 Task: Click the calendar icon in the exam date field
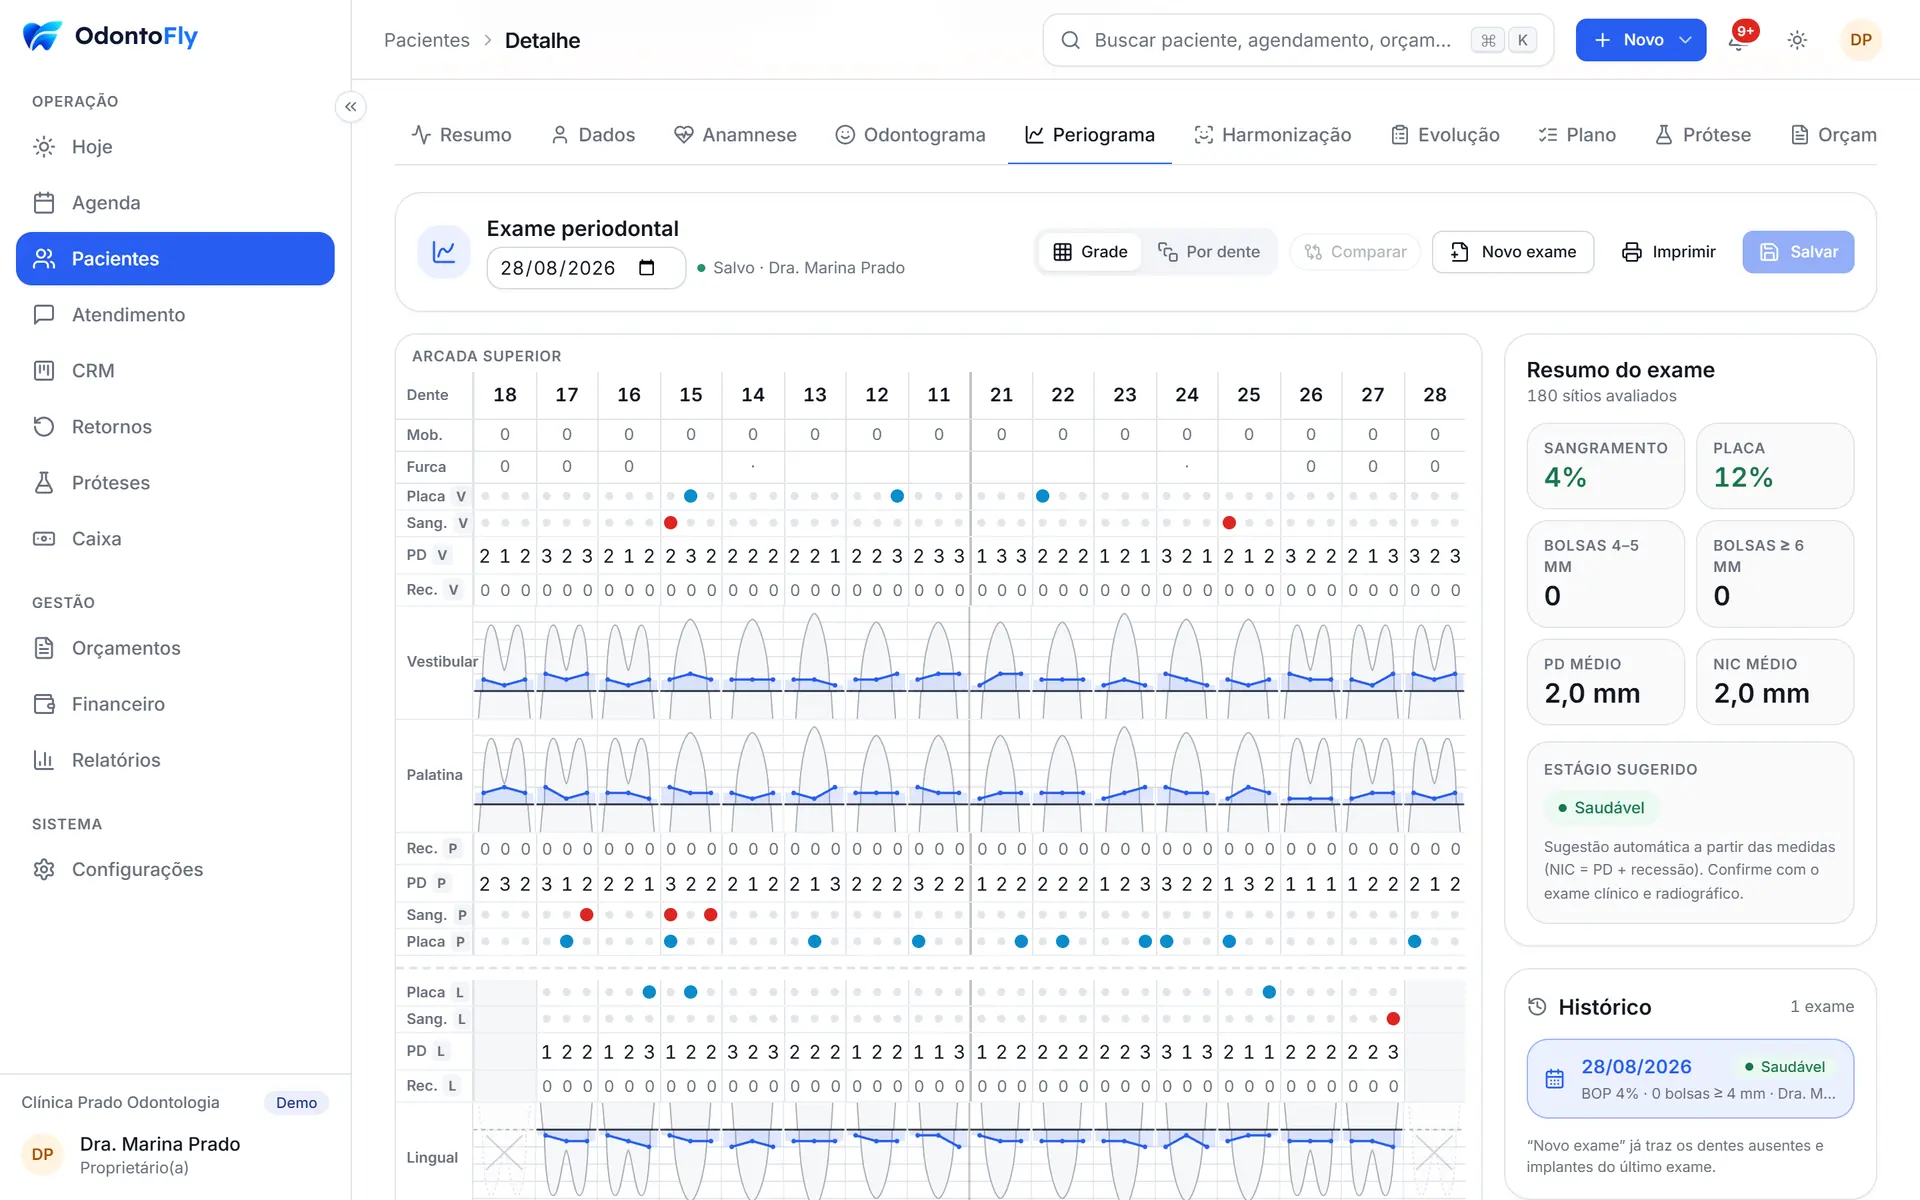tap(647, 268)
